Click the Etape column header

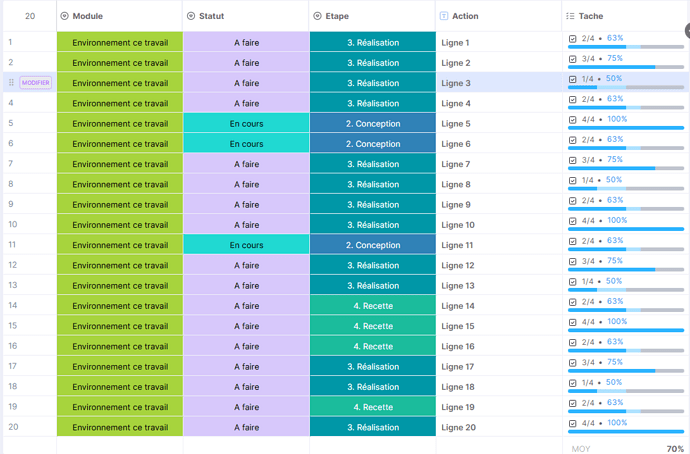click(x=372, y=16)
